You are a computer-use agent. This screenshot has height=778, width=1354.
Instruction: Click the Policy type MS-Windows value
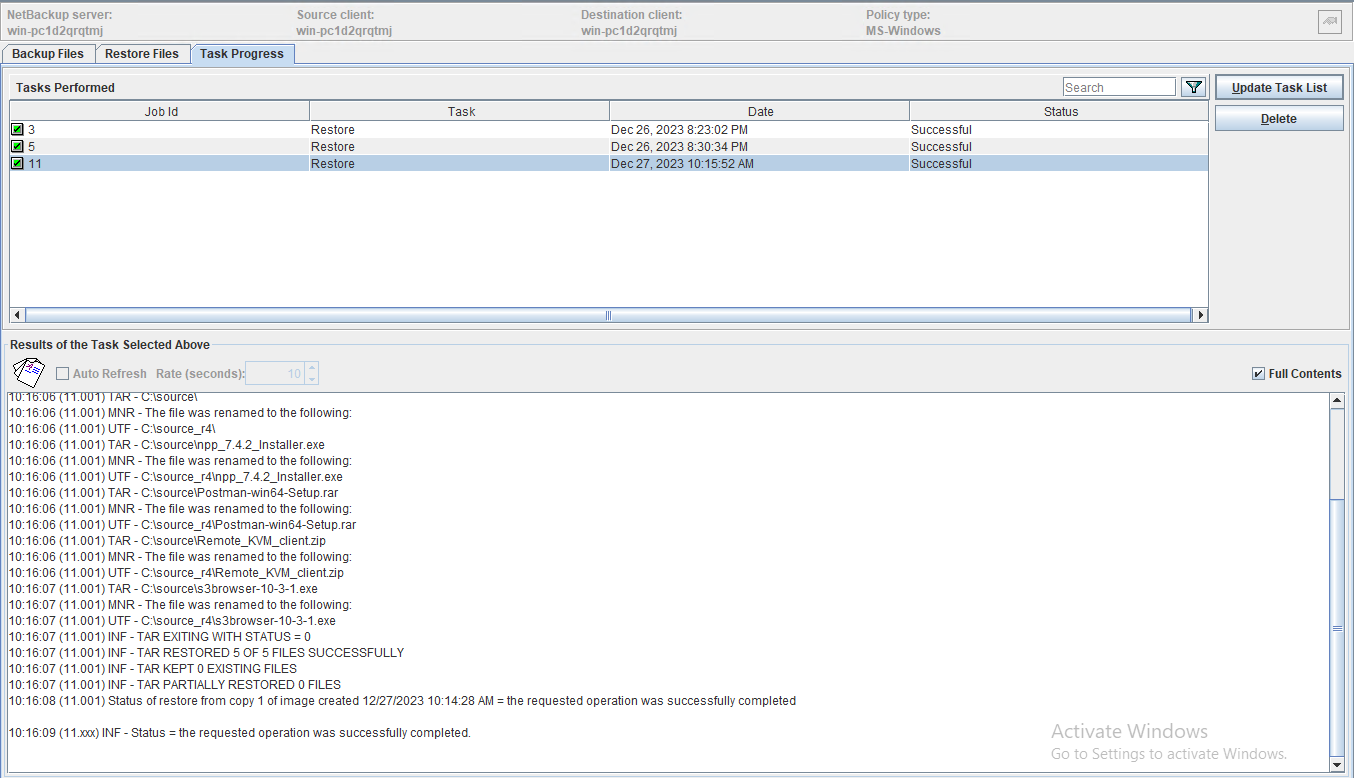[x=903, y=31]
